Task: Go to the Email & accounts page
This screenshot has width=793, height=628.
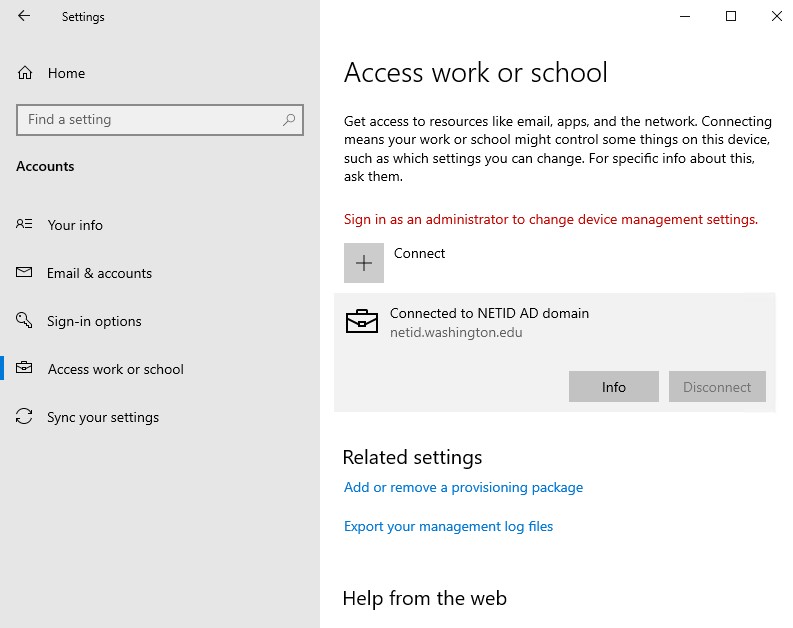Action: coord(99,273)
